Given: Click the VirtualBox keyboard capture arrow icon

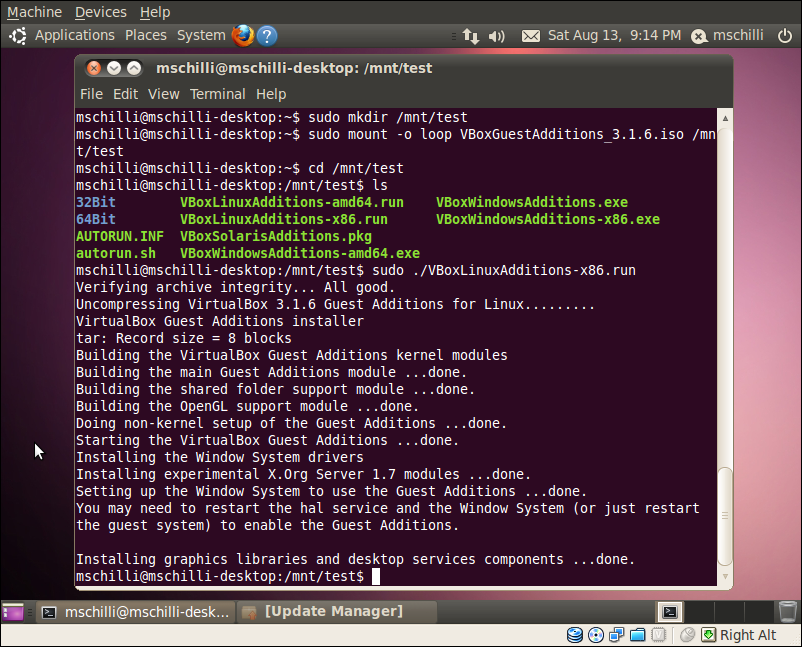Looking at the screenshot, I should tap(708, 635).
